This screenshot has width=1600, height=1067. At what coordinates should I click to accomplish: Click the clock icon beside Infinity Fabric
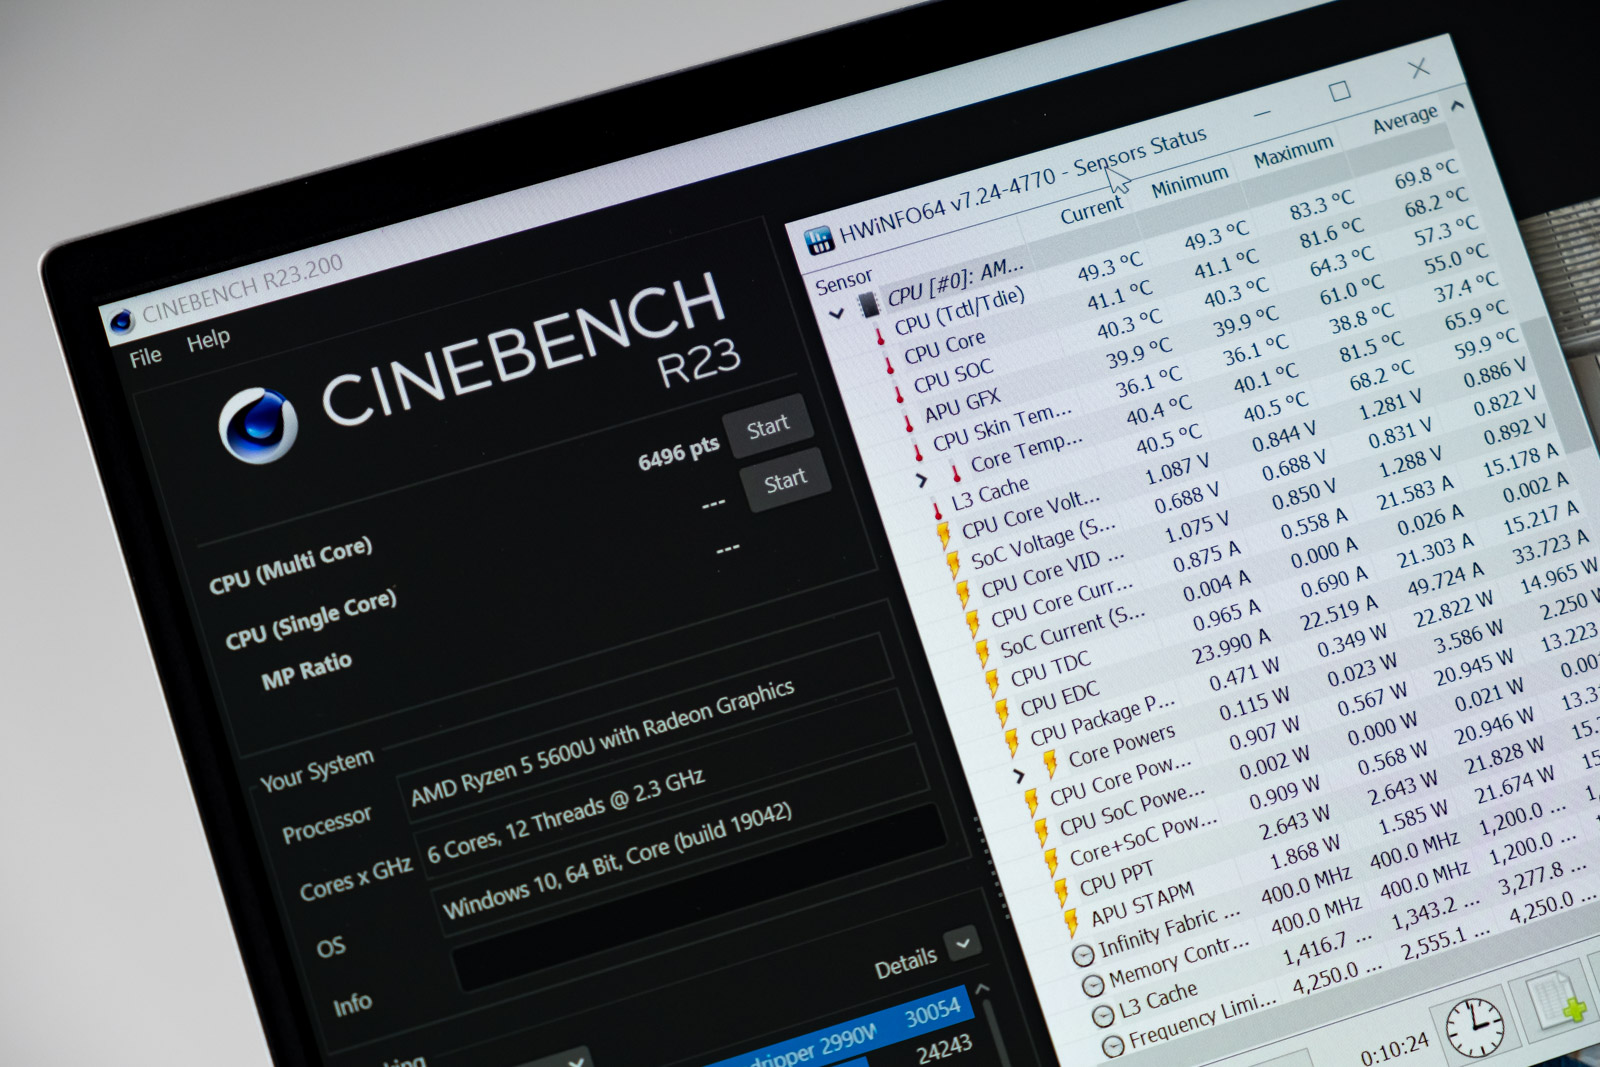tap(1082, 955)
